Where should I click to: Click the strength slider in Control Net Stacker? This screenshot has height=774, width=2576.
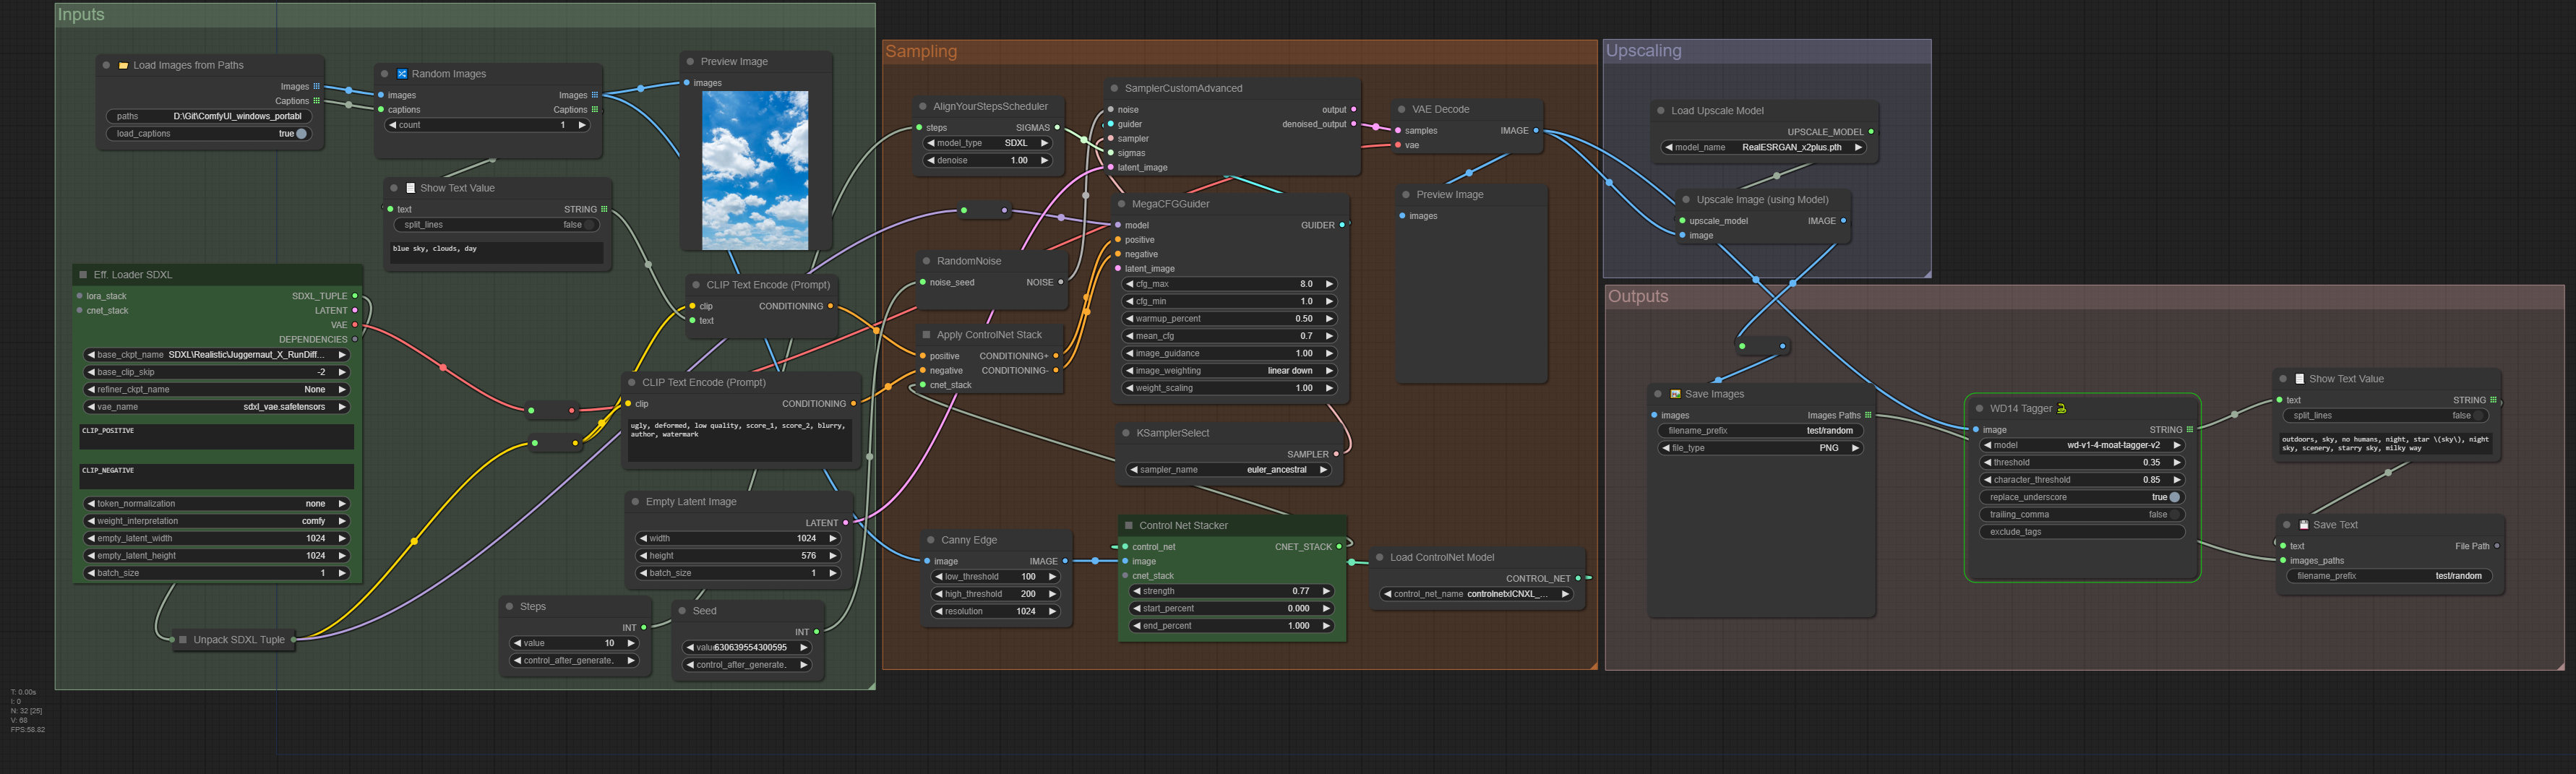point(1231,591)
